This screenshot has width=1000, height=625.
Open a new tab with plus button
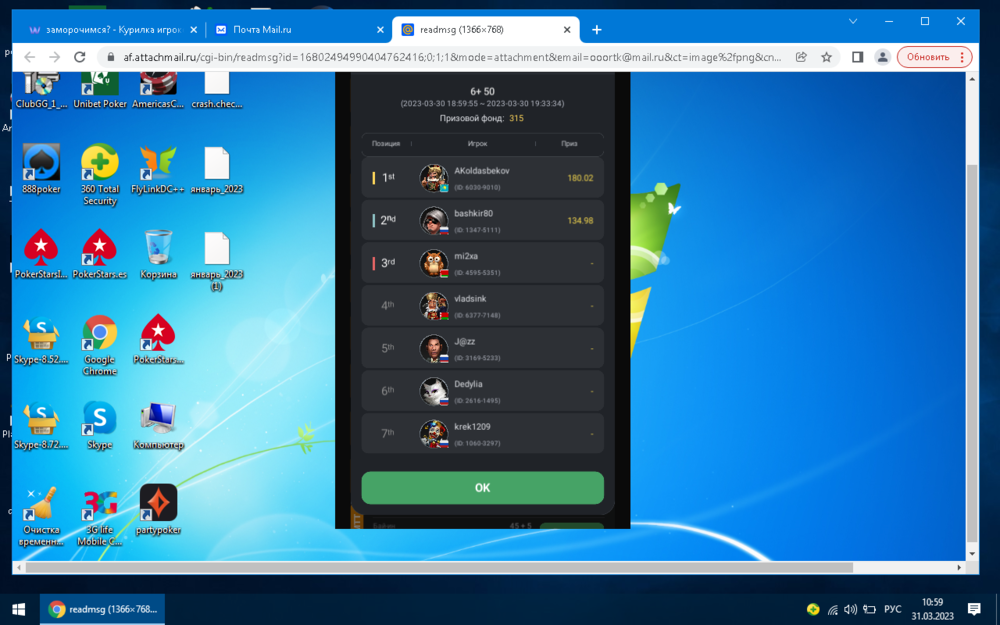597,30
